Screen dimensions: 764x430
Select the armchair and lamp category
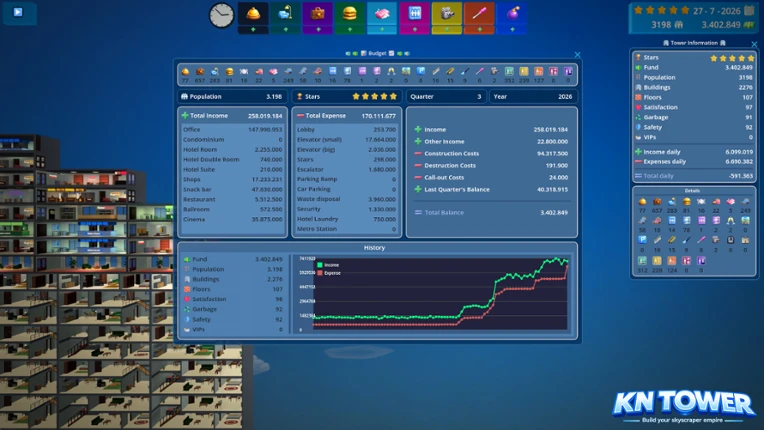click(286, 14)
